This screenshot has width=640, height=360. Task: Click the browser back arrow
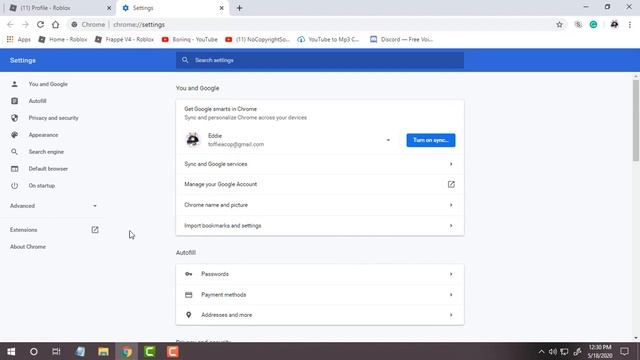point(10,24)
